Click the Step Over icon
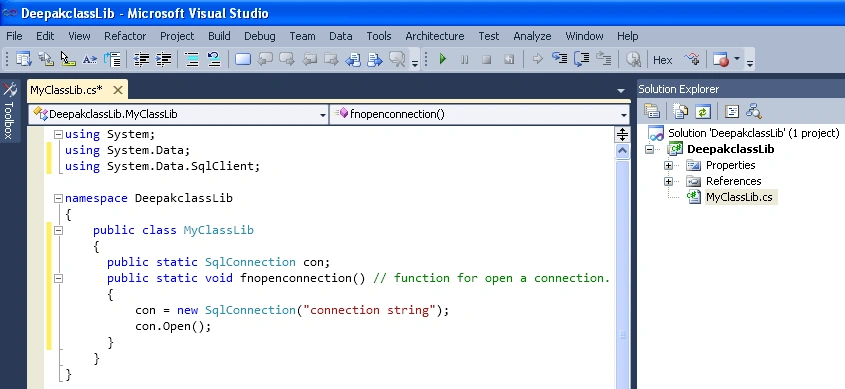Viewport: 845px width, 389px height. click(581, 59)
